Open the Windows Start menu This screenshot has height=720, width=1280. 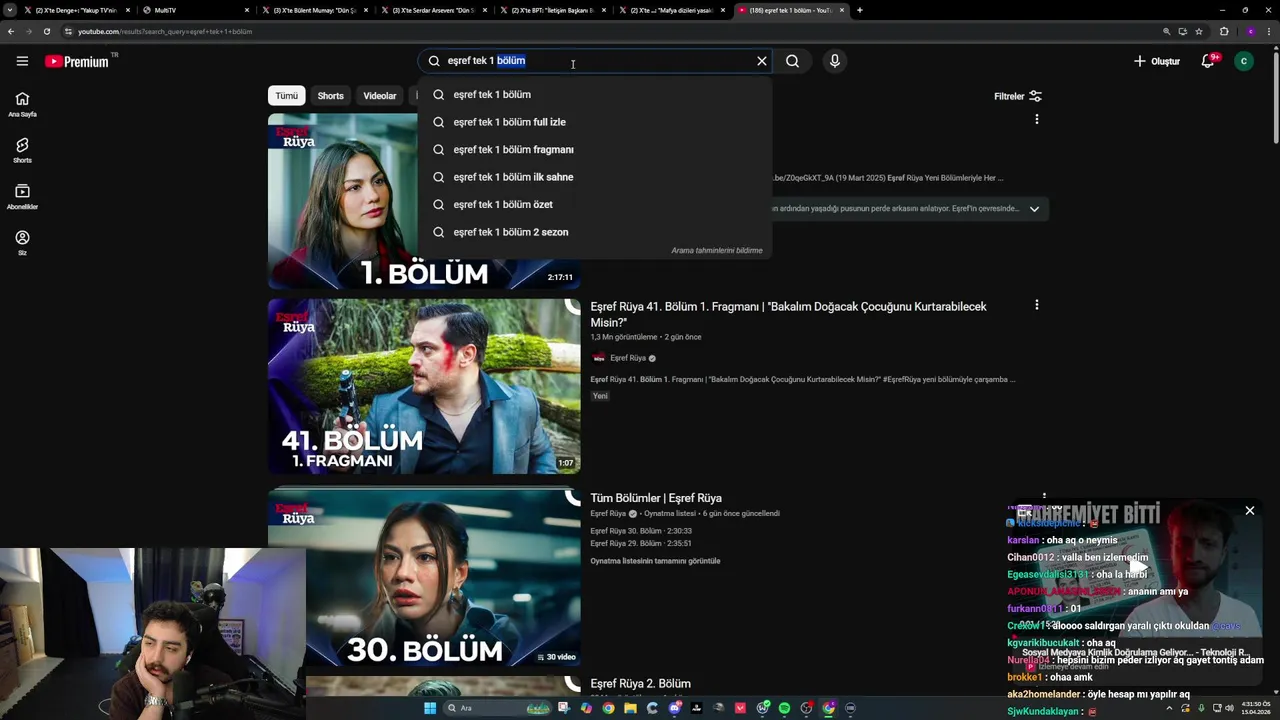point(430,708)
